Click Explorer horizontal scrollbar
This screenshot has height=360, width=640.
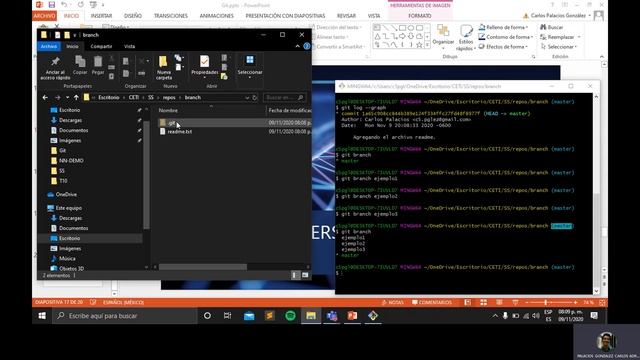[203, 267]
